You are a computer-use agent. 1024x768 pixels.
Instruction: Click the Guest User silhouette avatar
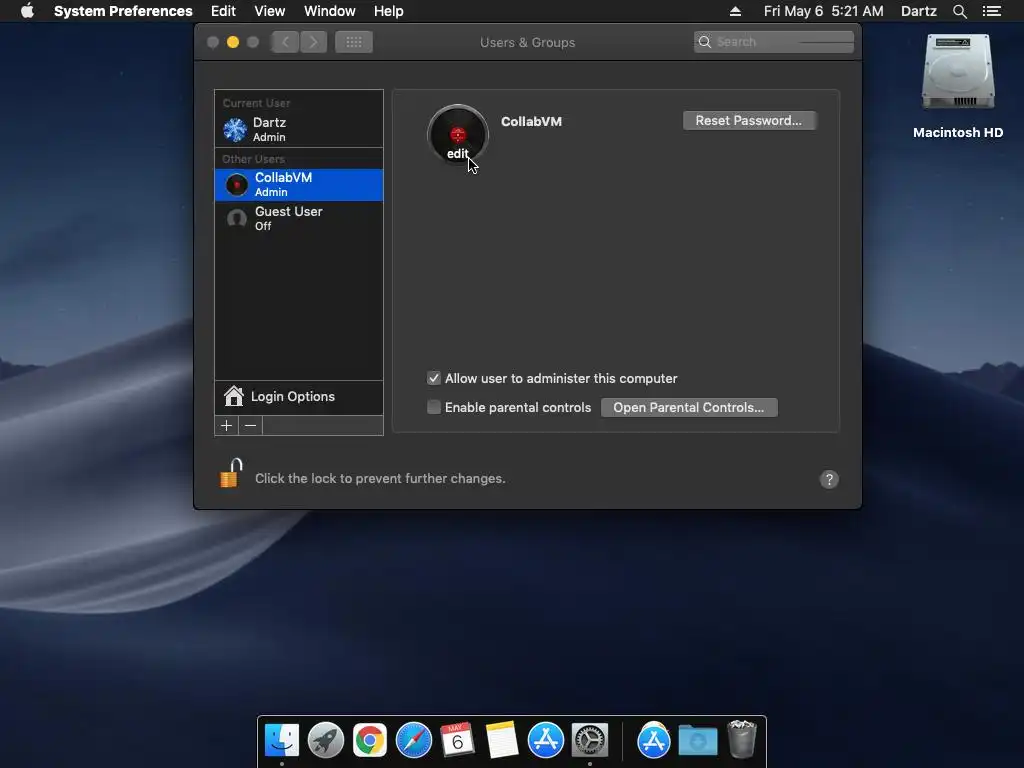click(x=236, y=217)
